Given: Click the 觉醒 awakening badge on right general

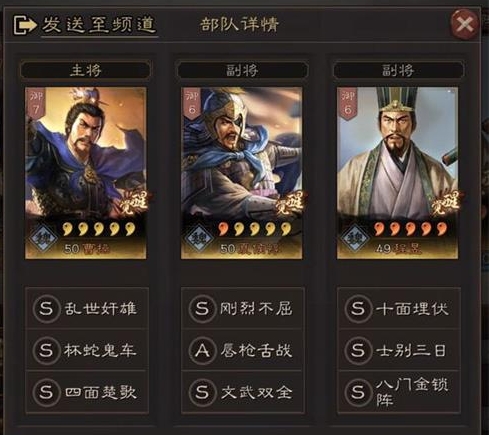Looking at the screenshot, I should pos(449,203).
